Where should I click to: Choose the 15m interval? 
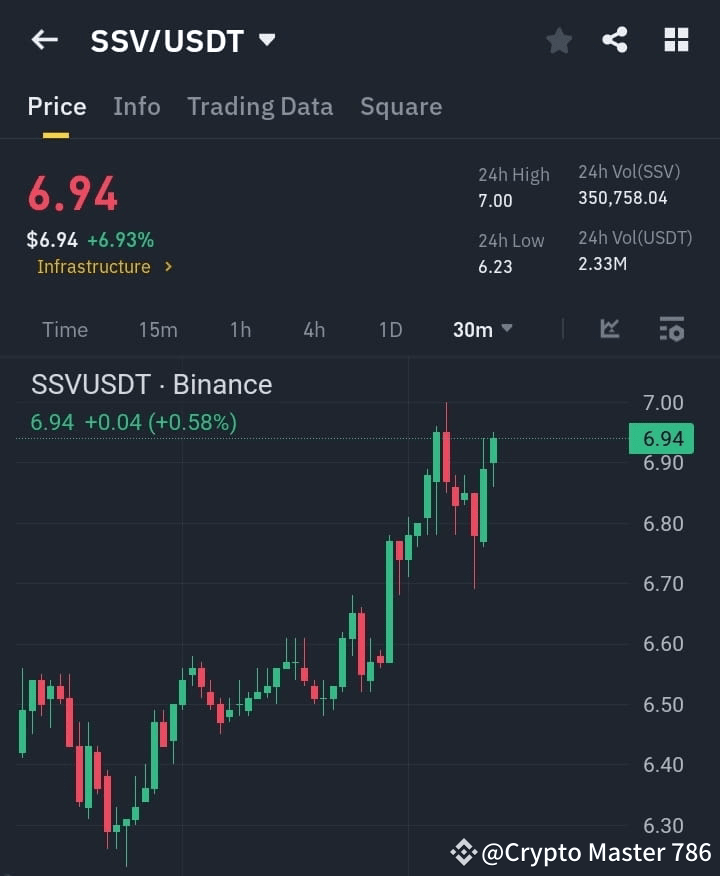click(158, 330)
